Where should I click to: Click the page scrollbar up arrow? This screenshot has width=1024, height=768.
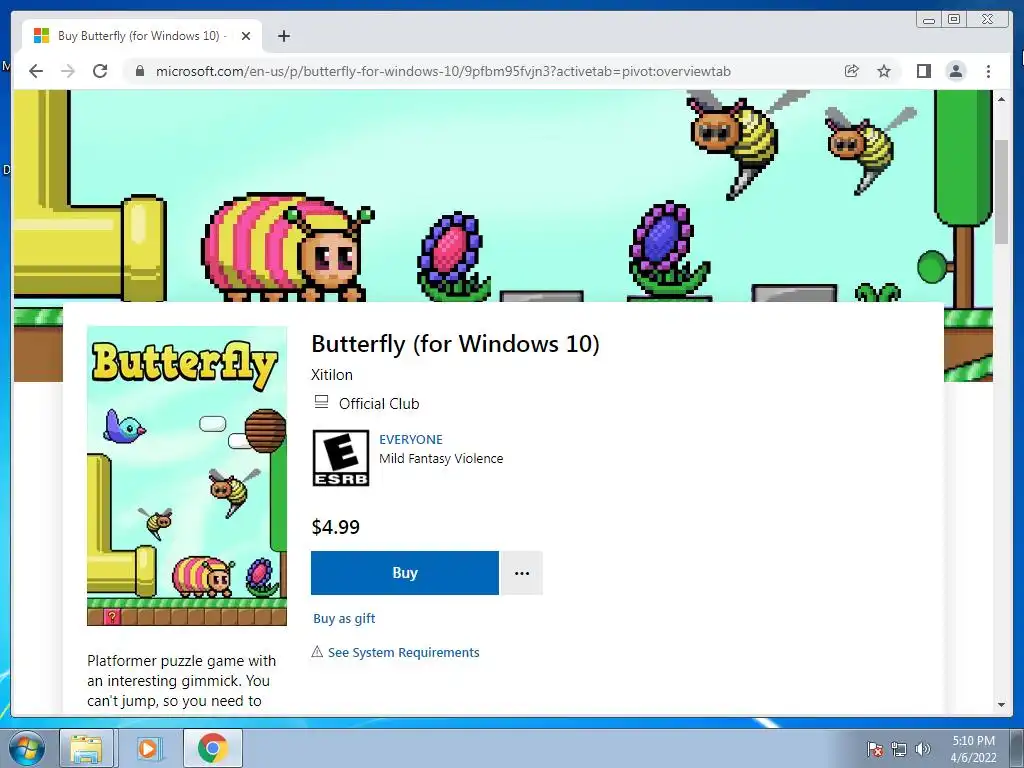point(1001,99)
